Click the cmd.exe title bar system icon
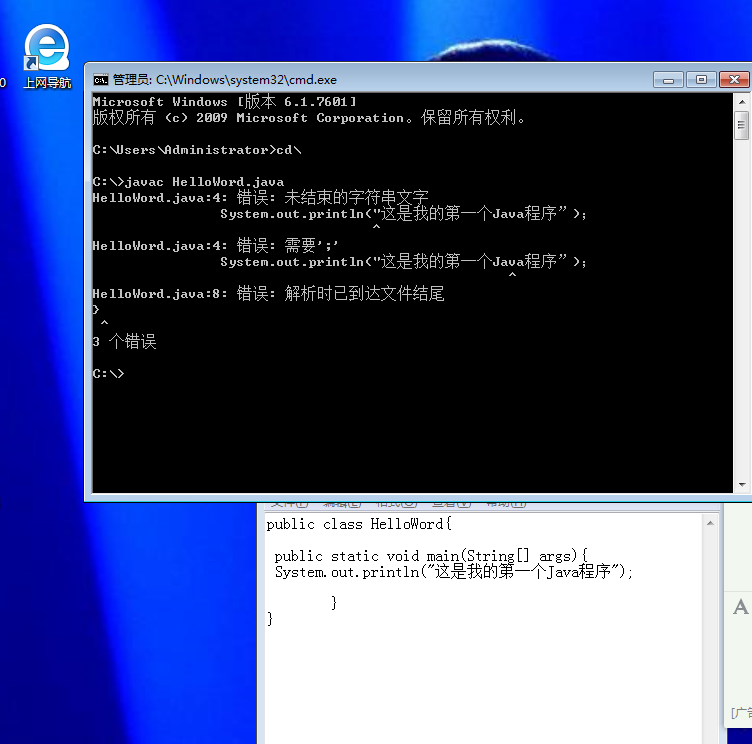This screenshot has height=744, width=752. point(101,80)
